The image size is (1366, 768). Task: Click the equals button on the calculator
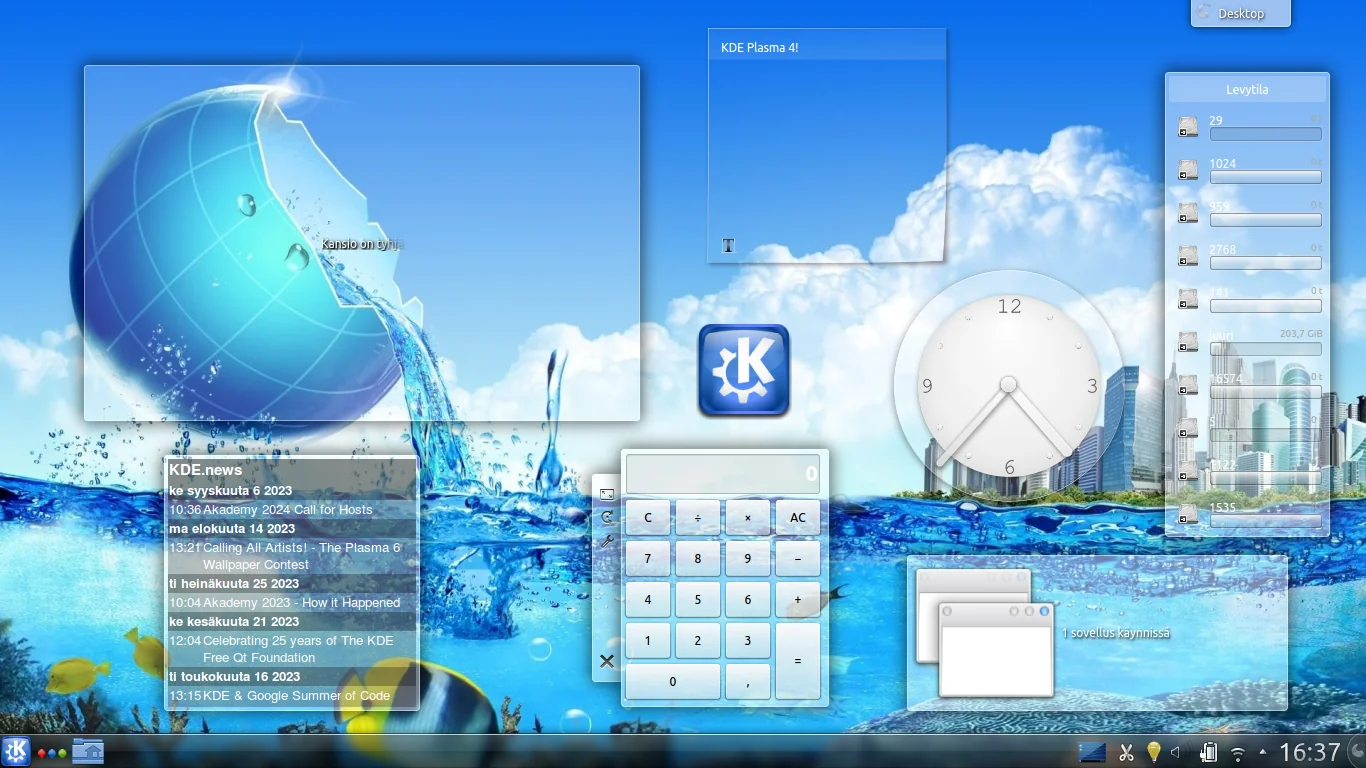pyautogui.click(x=798, y=661)
